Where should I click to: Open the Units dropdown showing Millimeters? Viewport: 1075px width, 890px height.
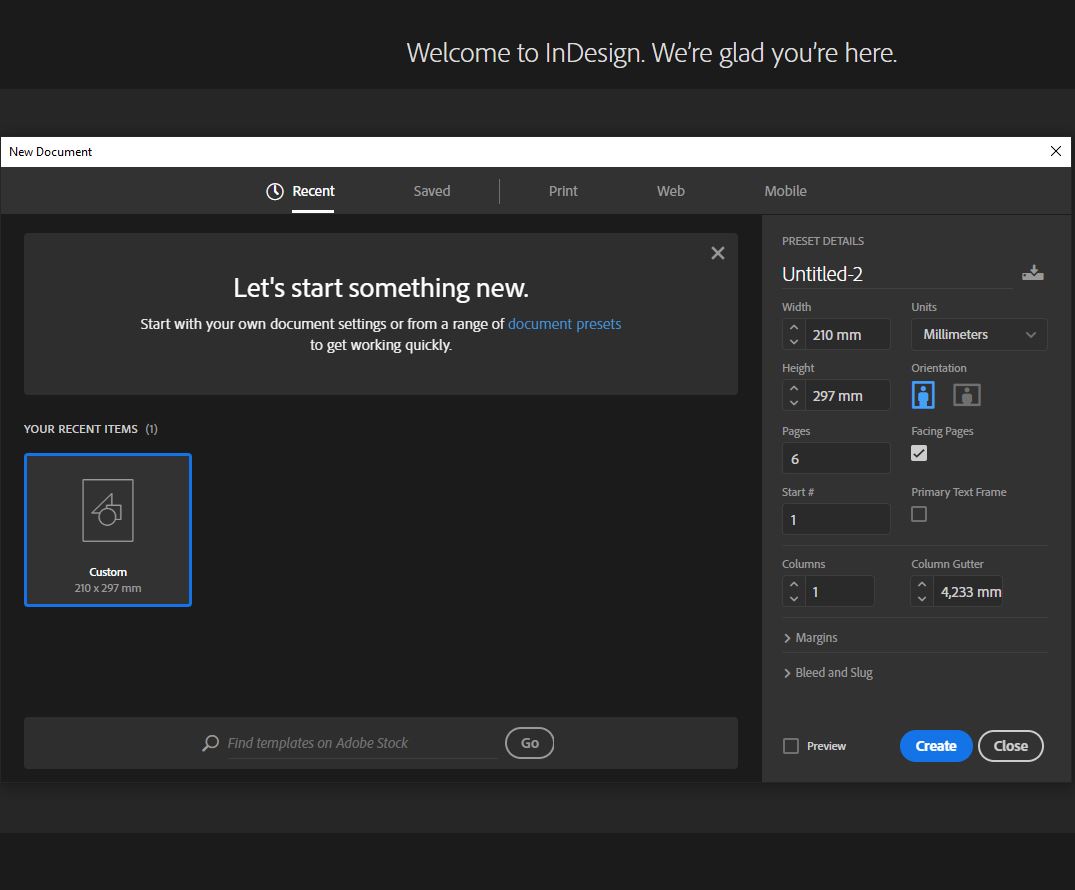coord(978,335)
